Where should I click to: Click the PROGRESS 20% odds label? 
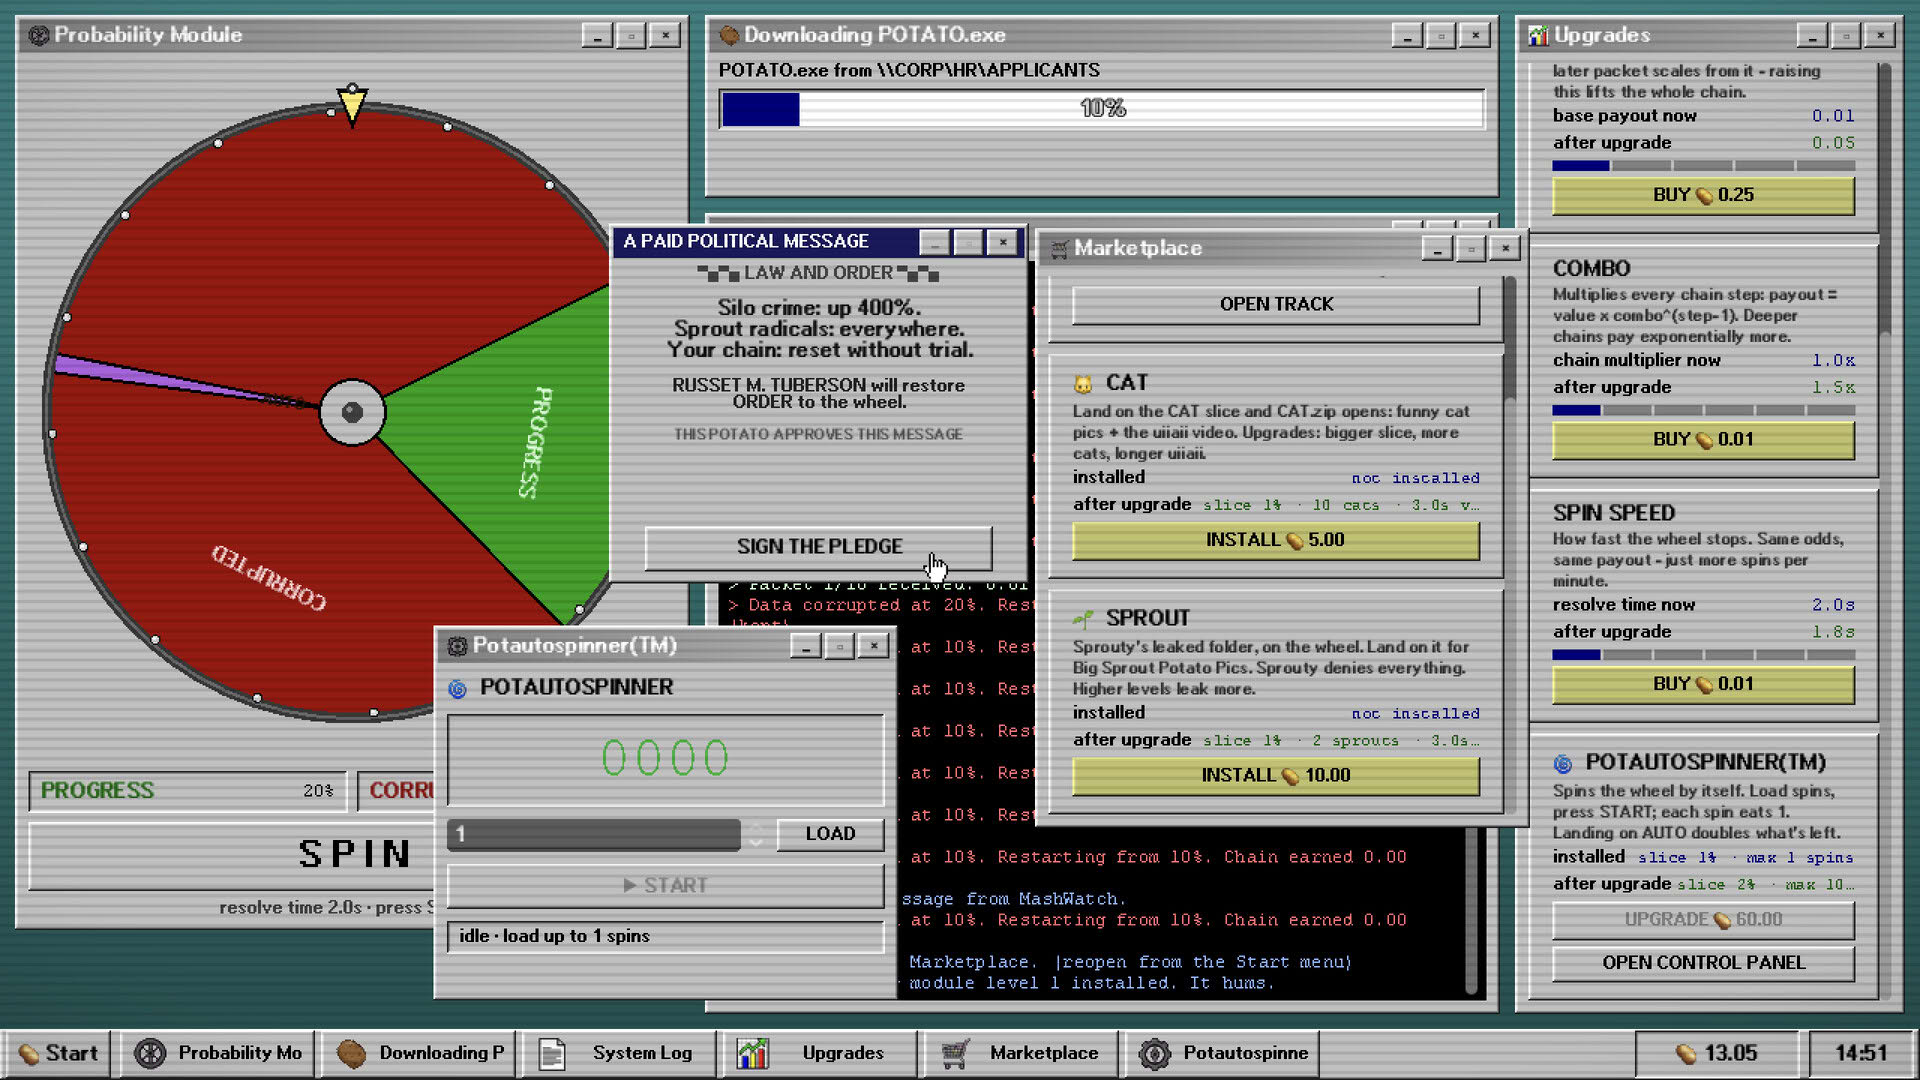[x=187, y=791]
